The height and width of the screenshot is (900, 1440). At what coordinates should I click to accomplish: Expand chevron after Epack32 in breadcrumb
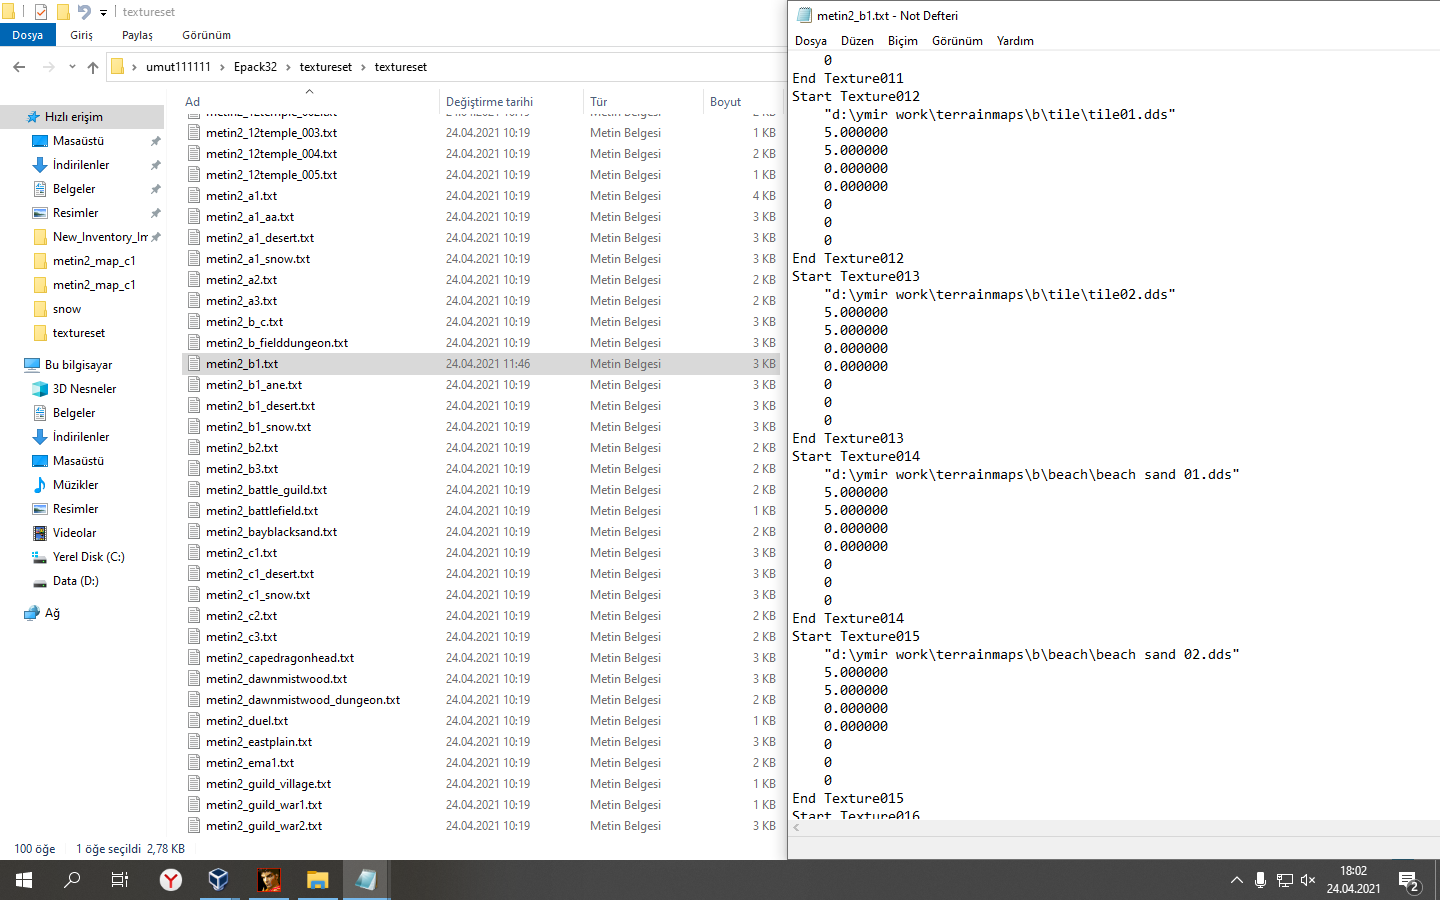pyautogui.click(x=289, y=67)
